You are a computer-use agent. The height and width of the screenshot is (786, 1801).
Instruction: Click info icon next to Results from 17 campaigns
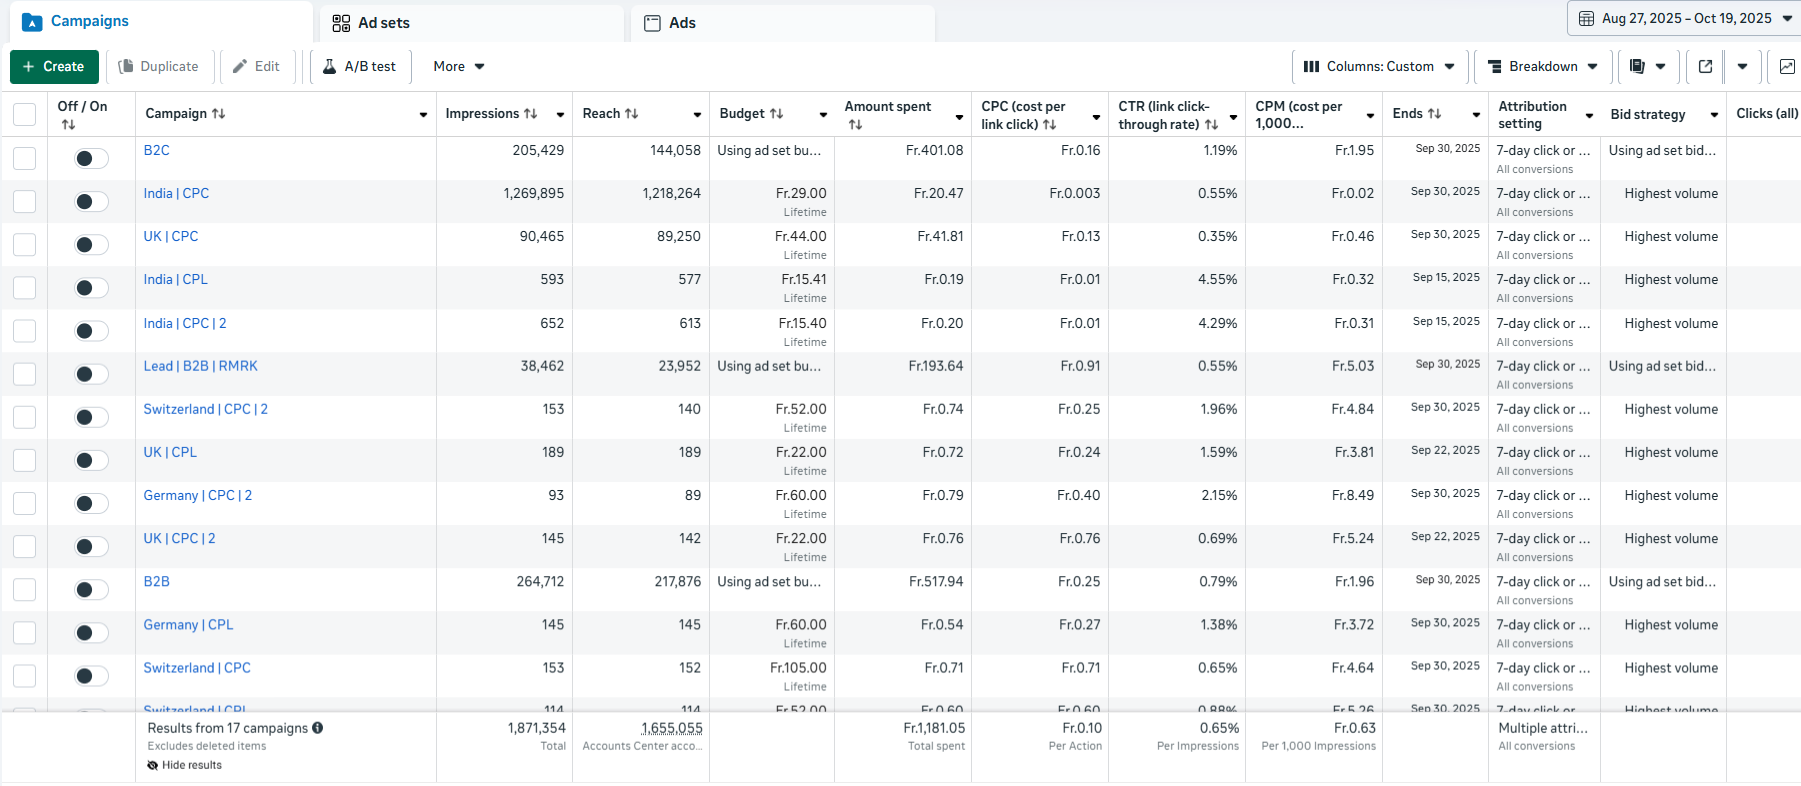pos(317,728)
